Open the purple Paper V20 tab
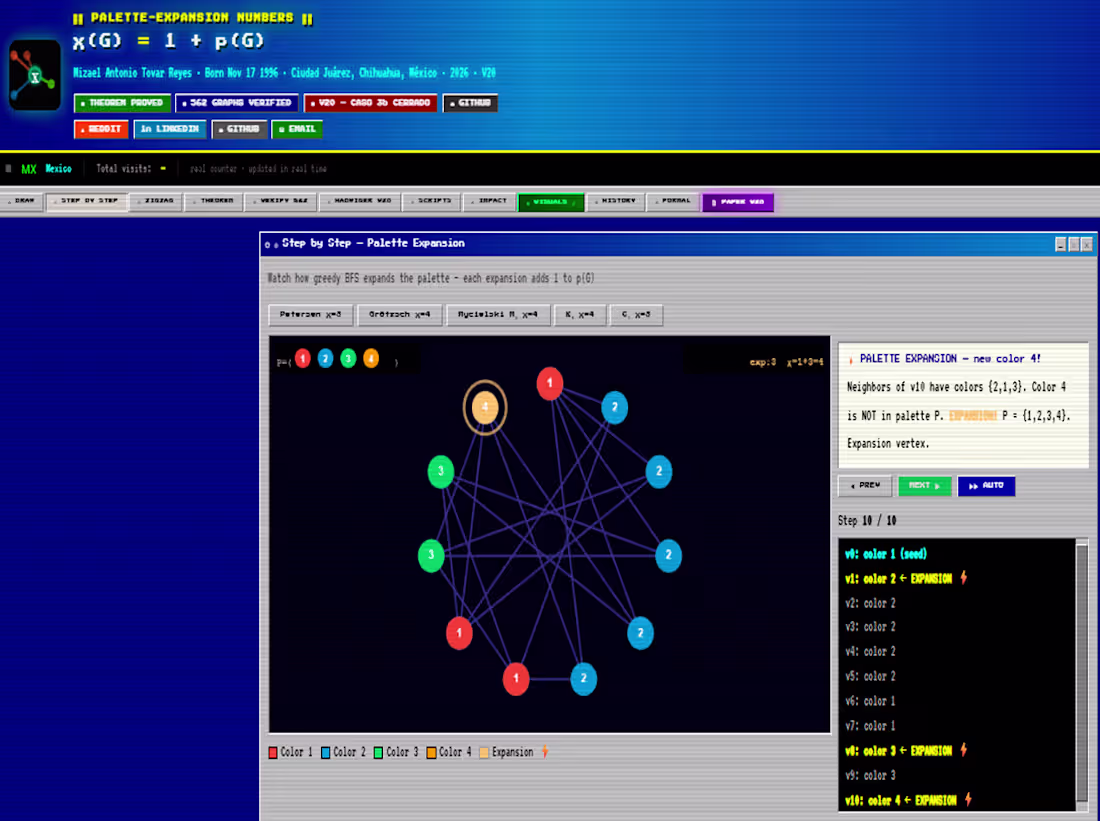This screenshot has width=1100, height=821. (x=738, y=202)
